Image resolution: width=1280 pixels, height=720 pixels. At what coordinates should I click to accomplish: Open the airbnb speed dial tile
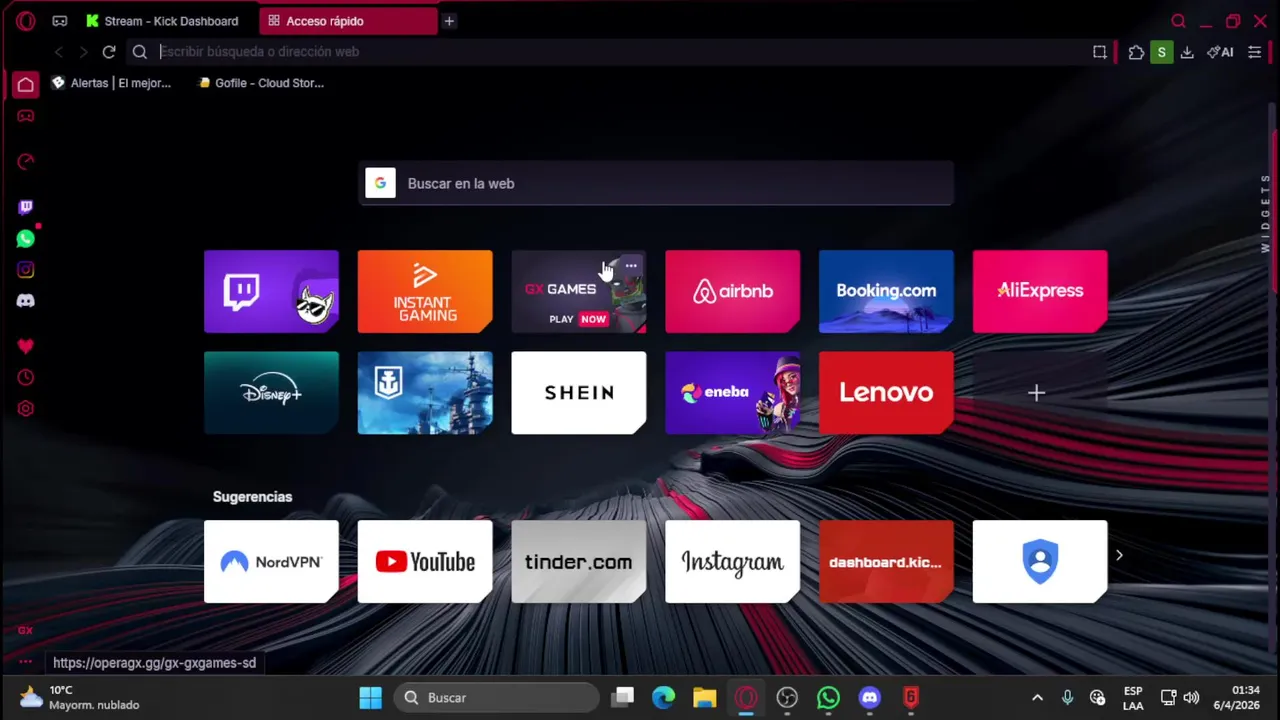(733, 291)
